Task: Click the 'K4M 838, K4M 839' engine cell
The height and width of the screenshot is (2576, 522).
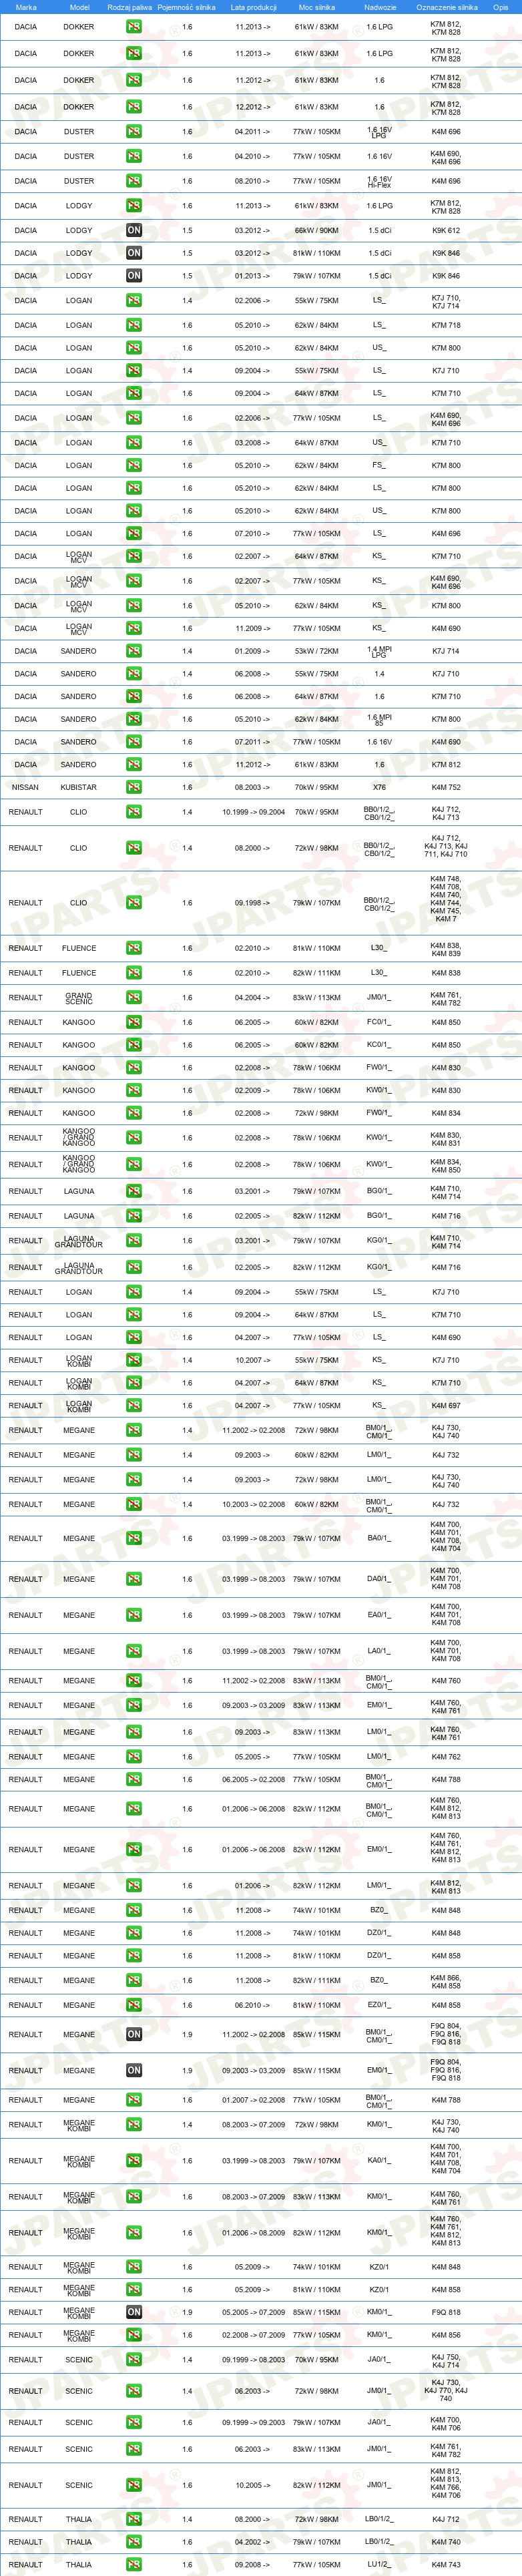Action: pos(446,950)
